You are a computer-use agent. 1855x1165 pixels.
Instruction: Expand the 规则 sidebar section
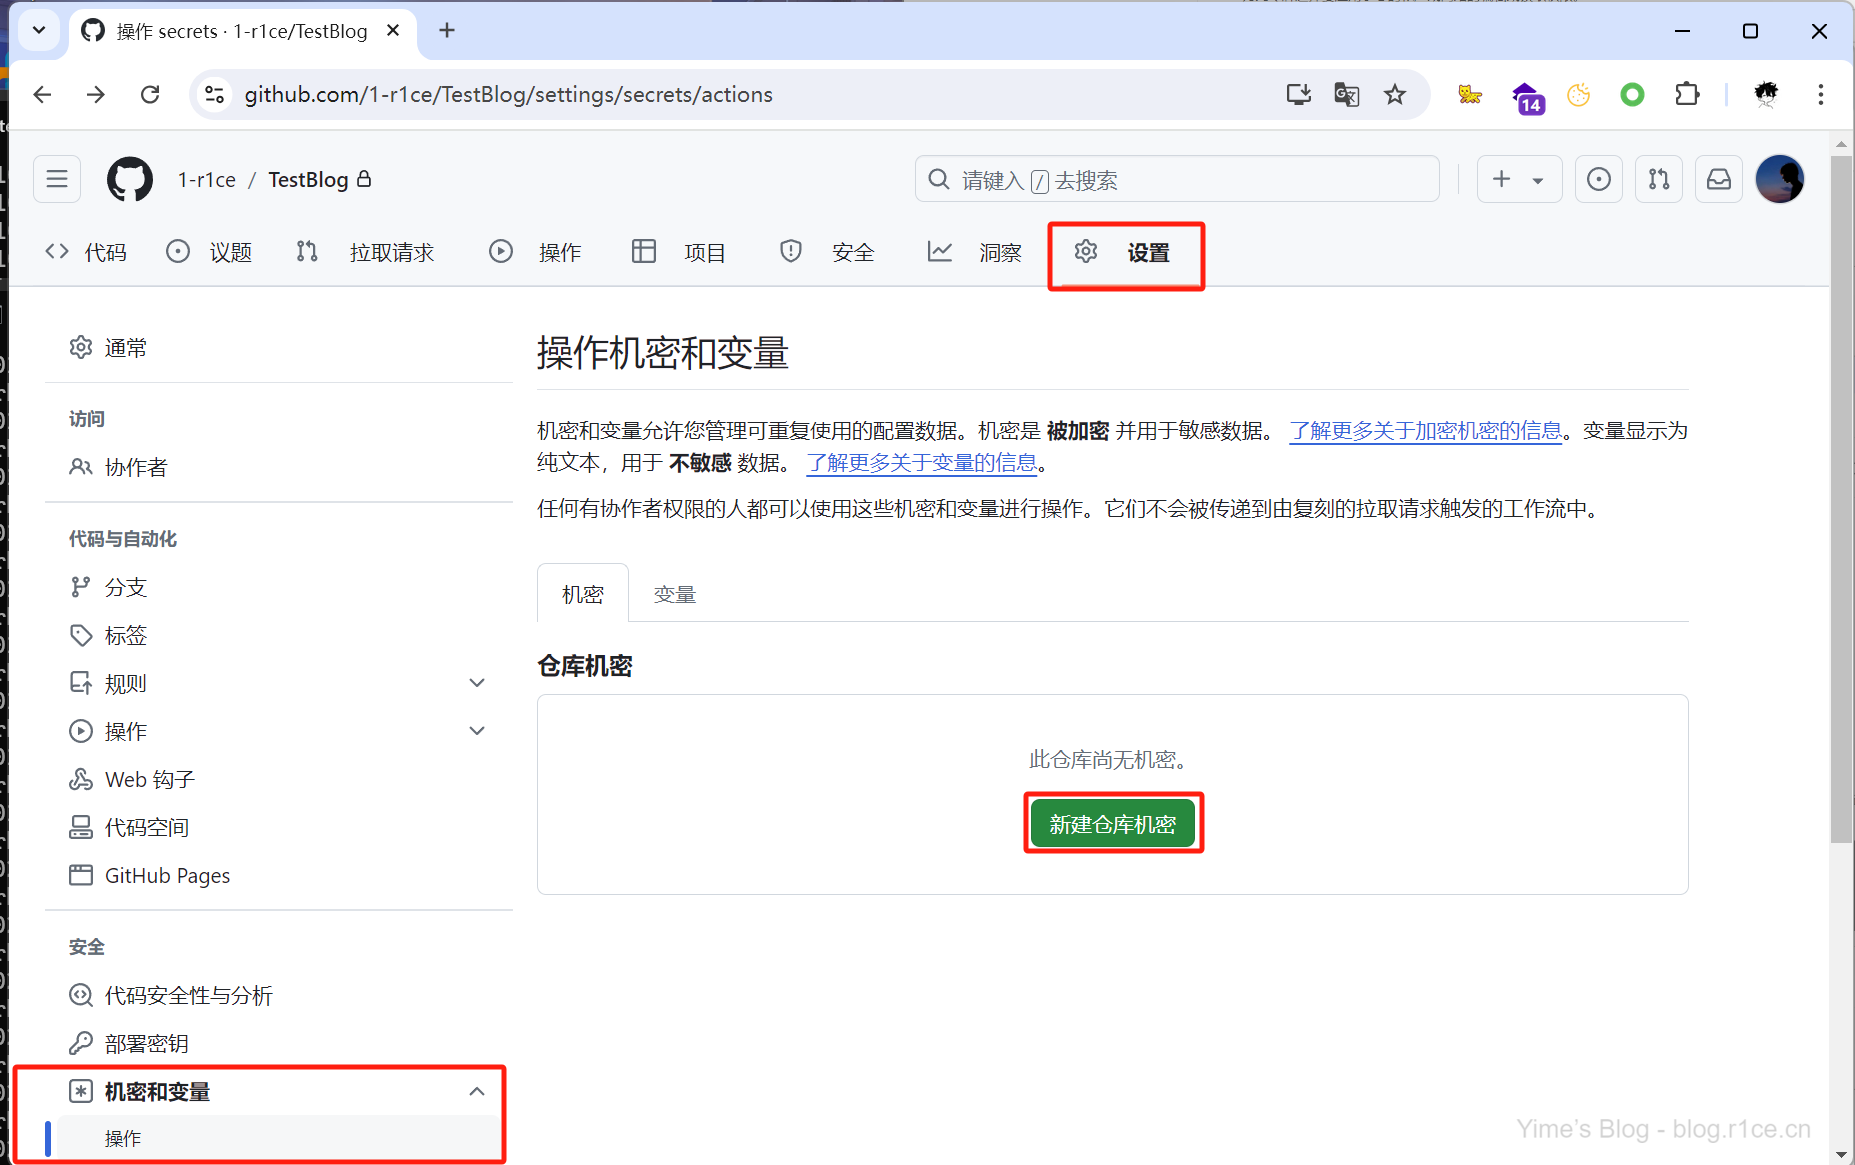pos(477,683)
